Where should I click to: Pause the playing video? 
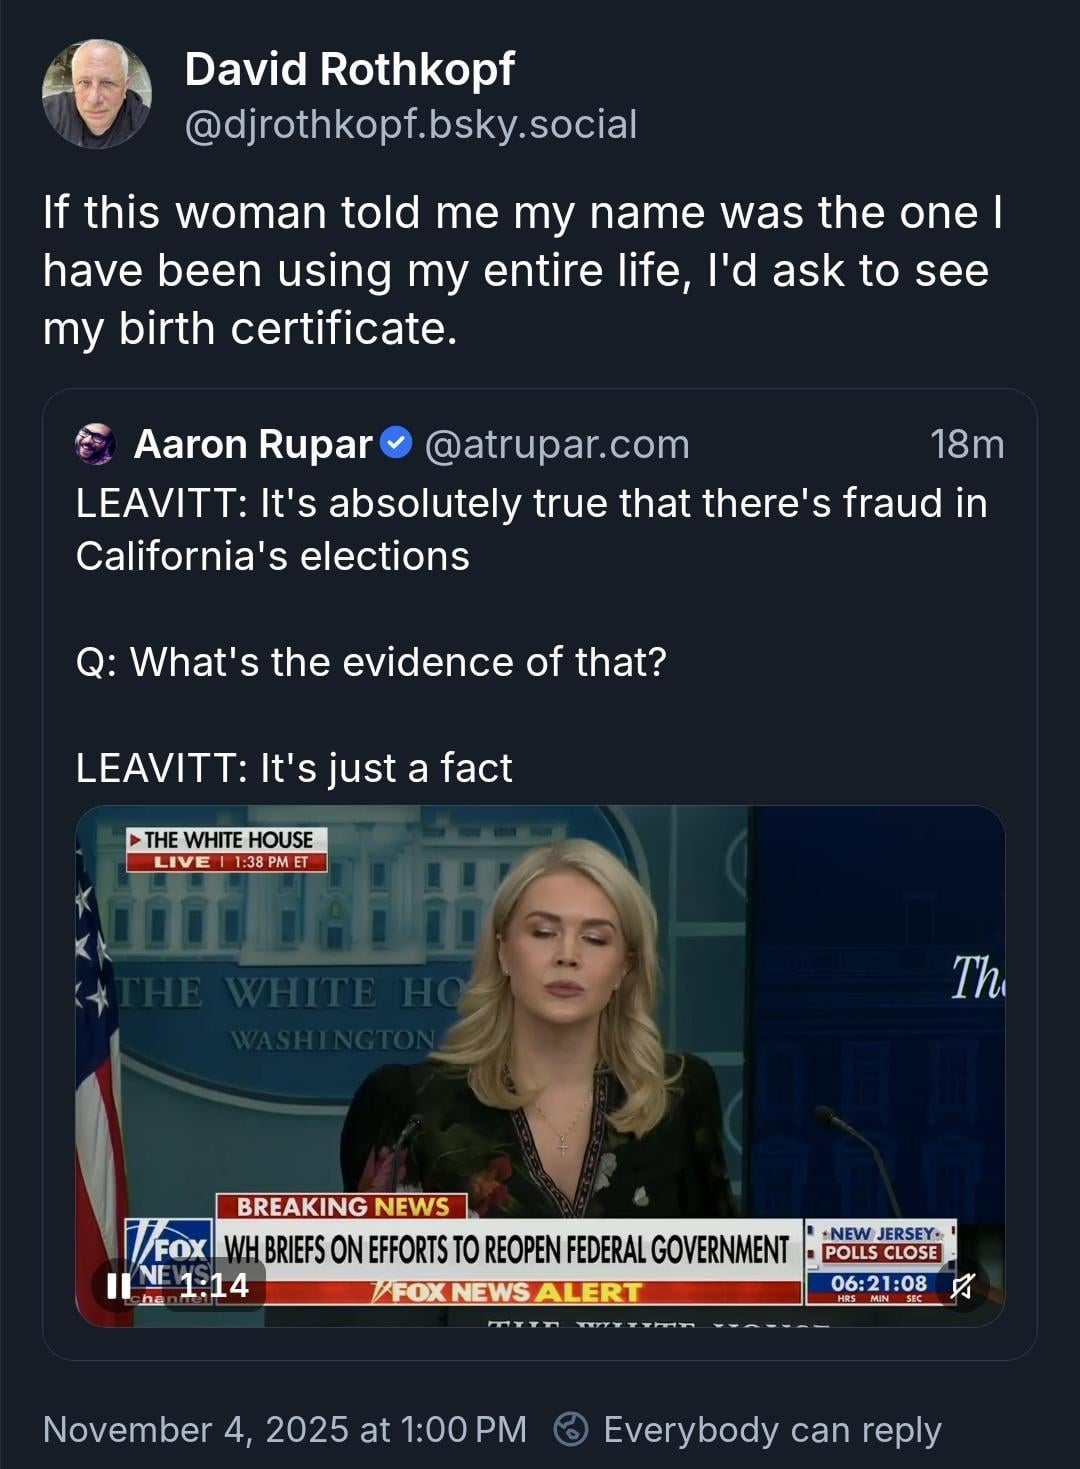tap(118, 1286)
